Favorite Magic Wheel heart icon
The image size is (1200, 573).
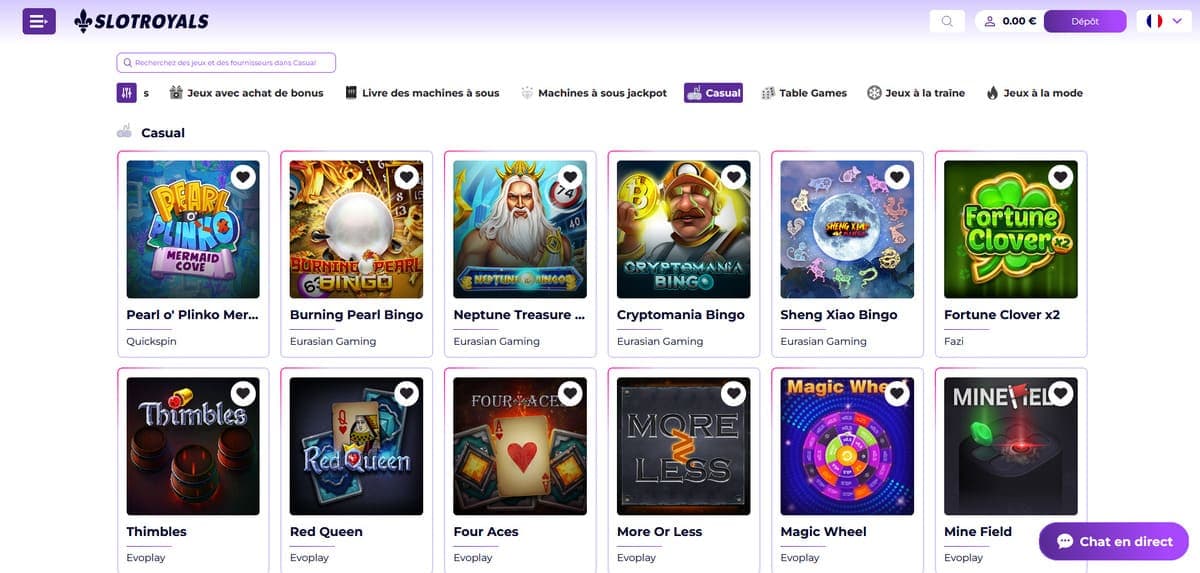click(897, 394)
